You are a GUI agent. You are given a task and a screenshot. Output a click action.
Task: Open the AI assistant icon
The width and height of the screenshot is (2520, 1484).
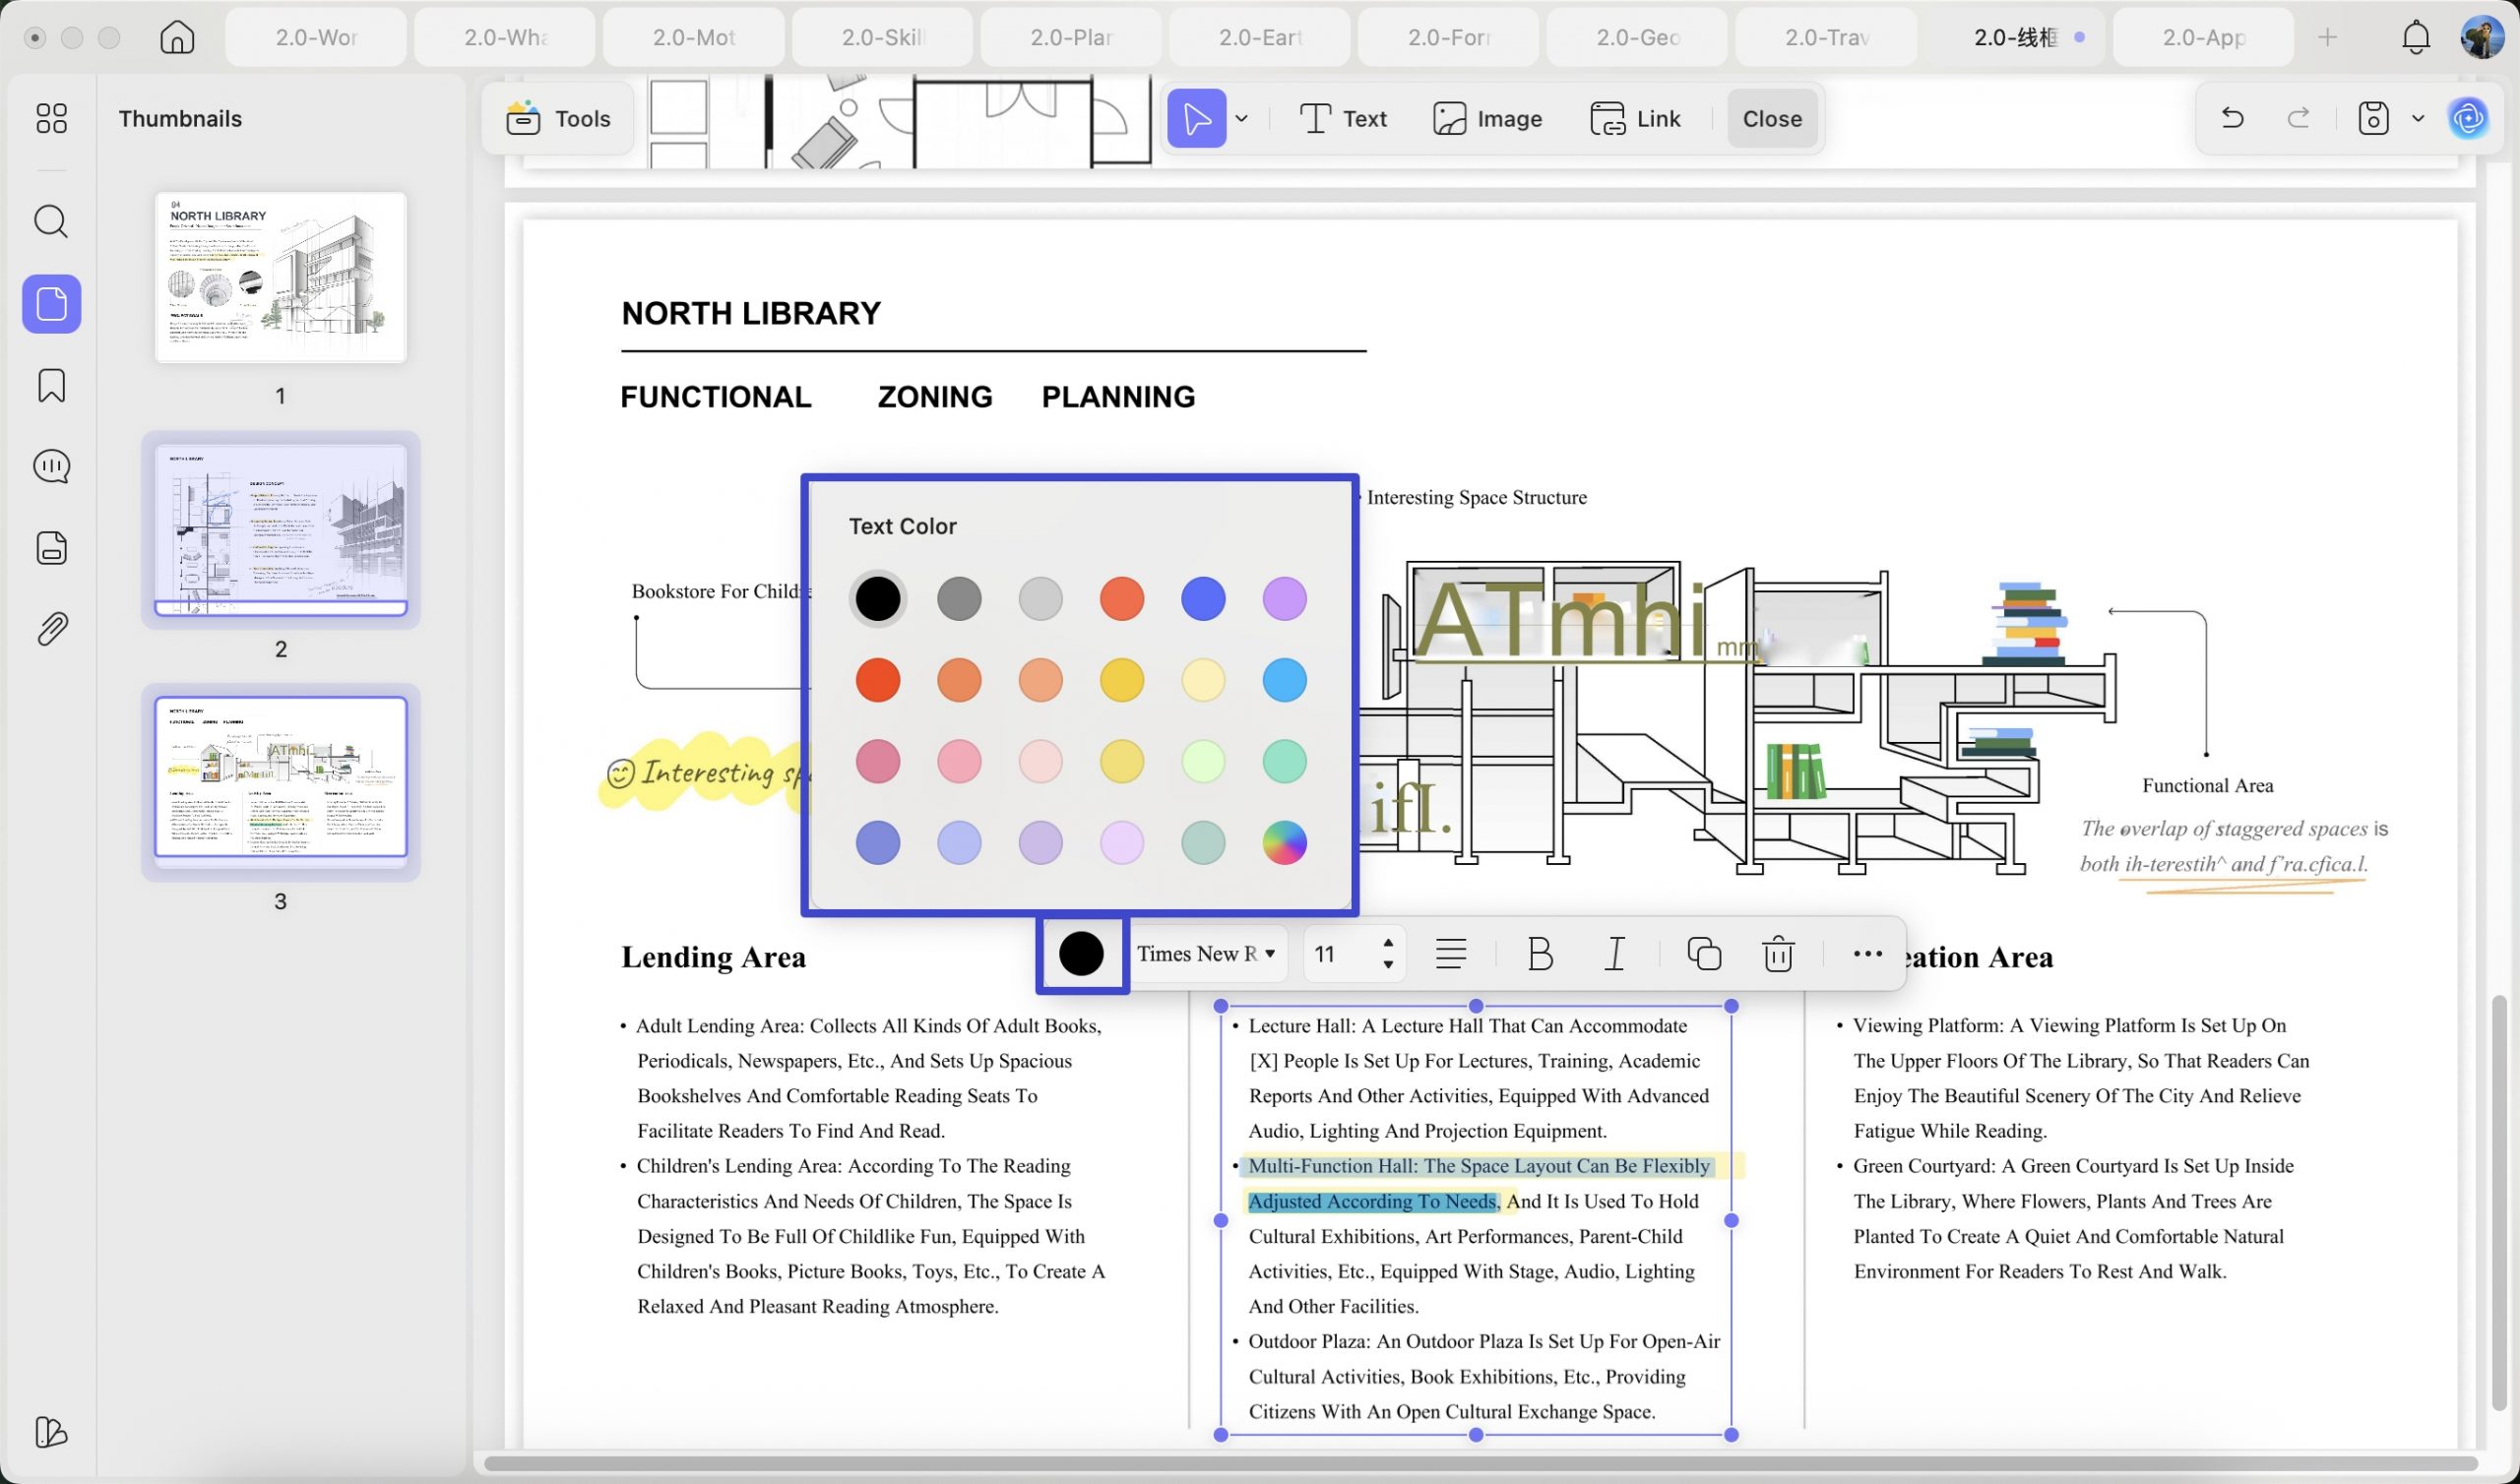pos(2467,118)
